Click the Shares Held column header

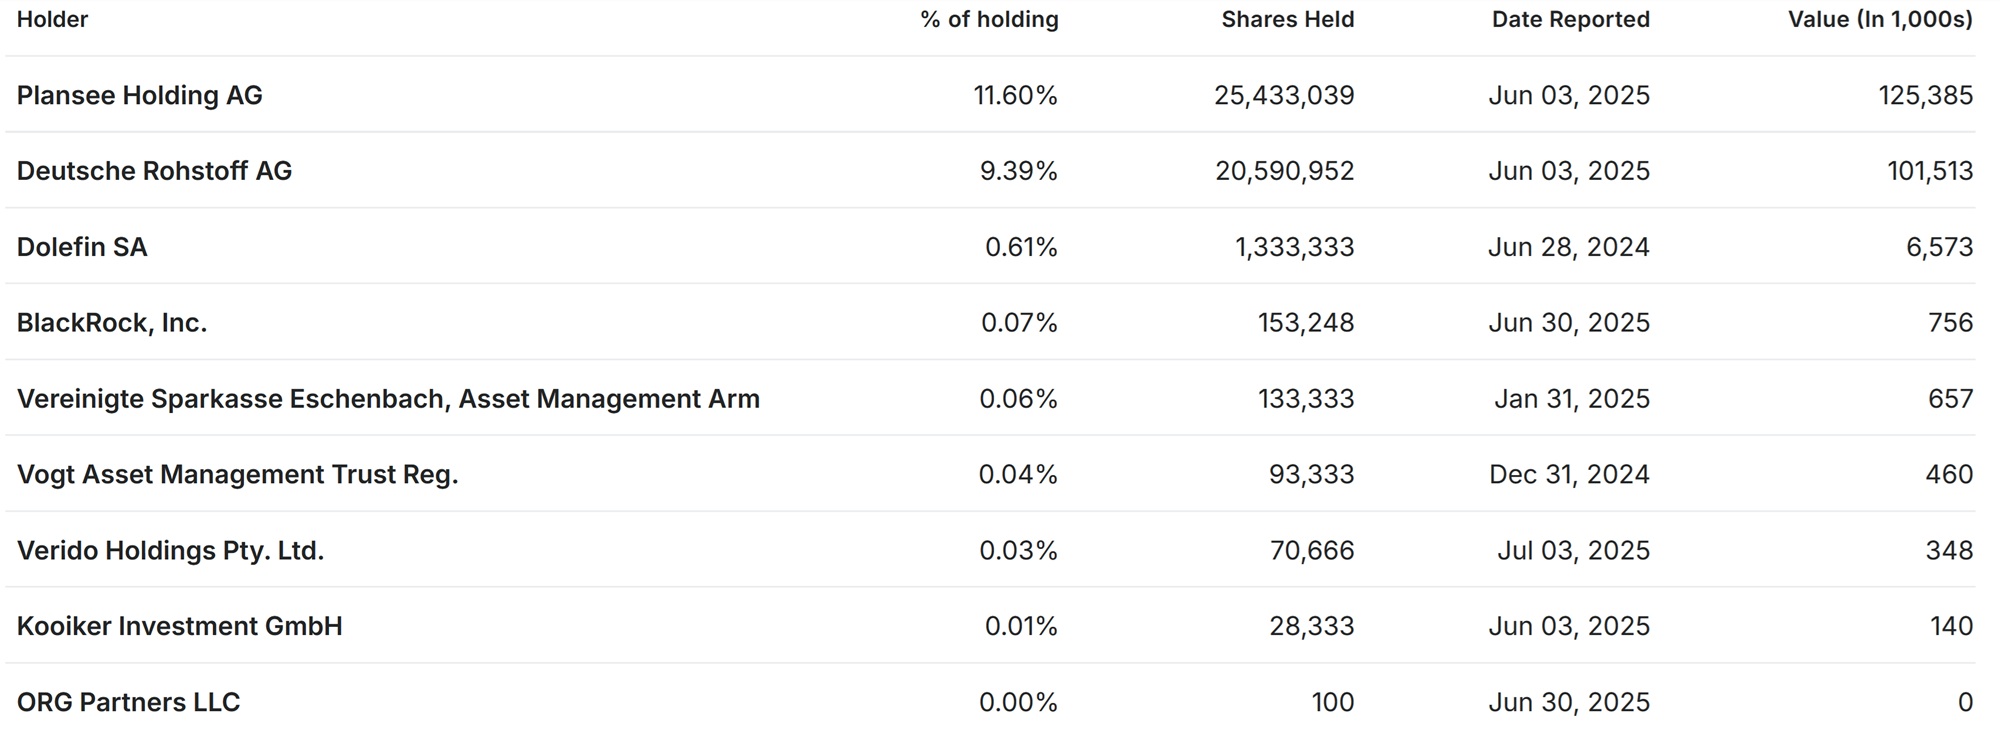1287,19
